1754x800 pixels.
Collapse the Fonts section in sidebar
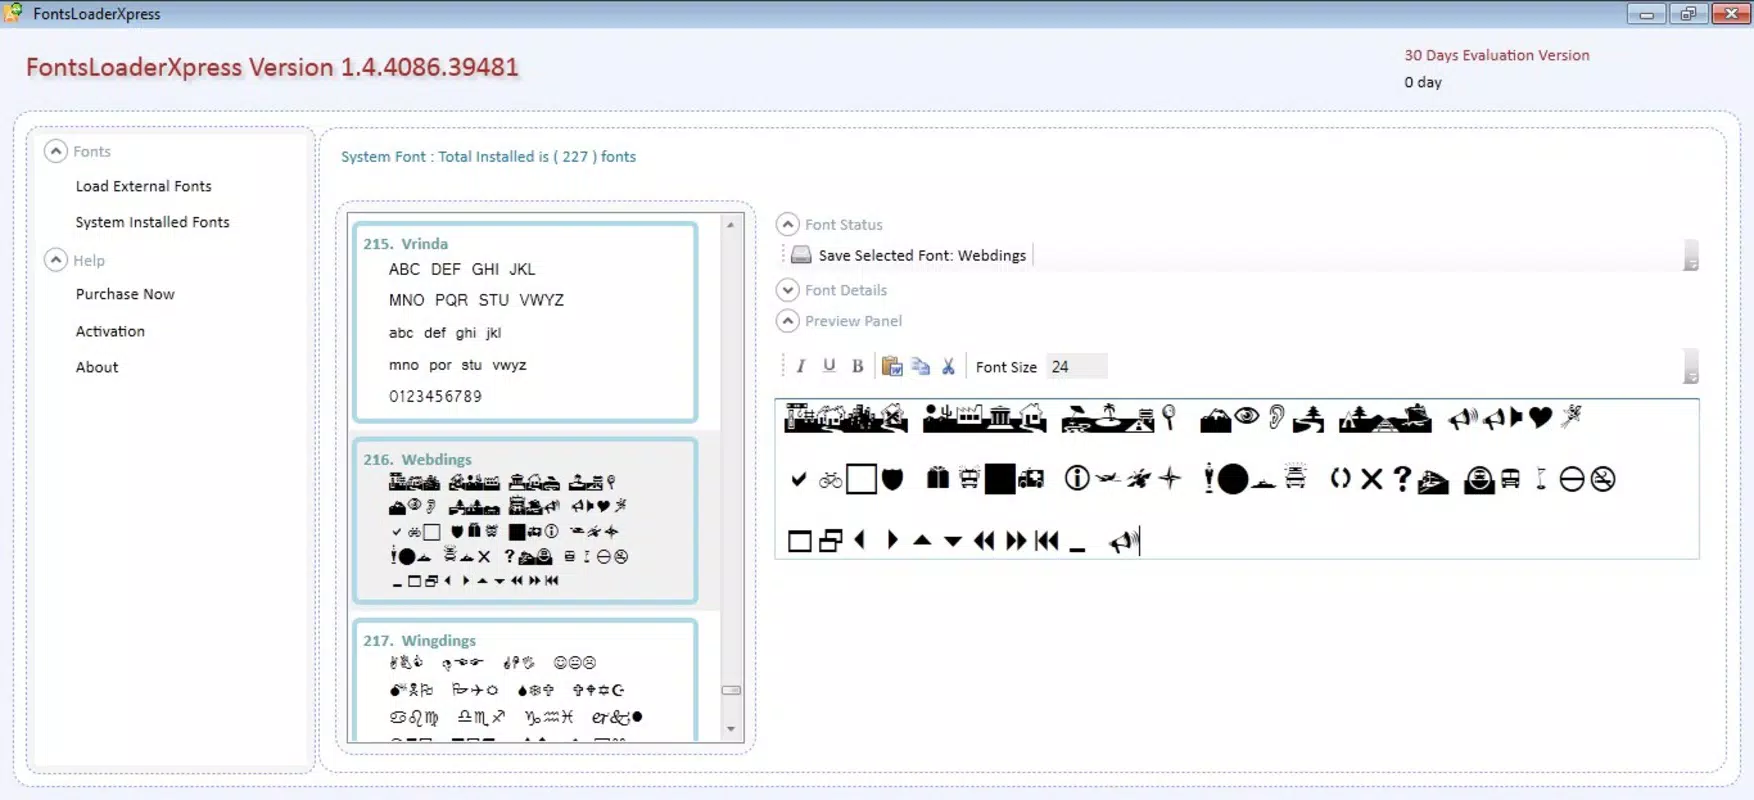coord(56,151)
